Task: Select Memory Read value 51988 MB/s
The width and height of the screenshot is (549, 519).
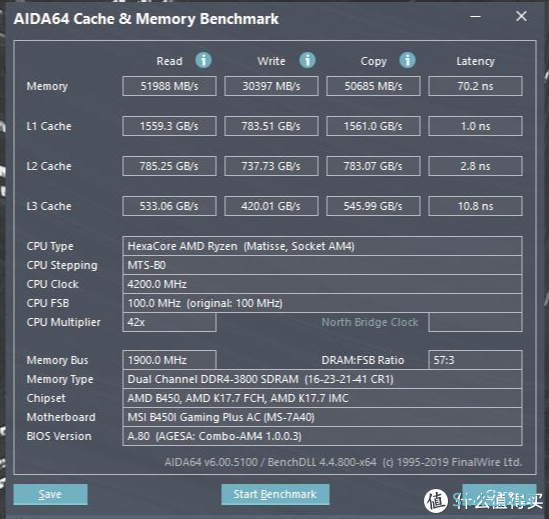Action: pyautogui.click(x=169, y=86)
